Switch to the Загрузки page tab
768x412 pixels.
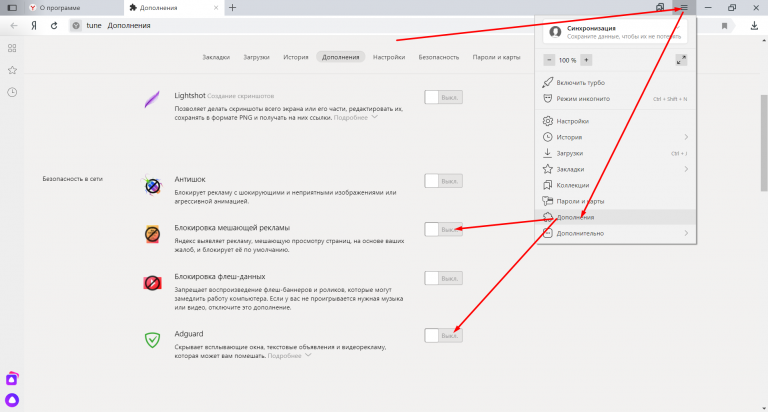click(256, 57)
